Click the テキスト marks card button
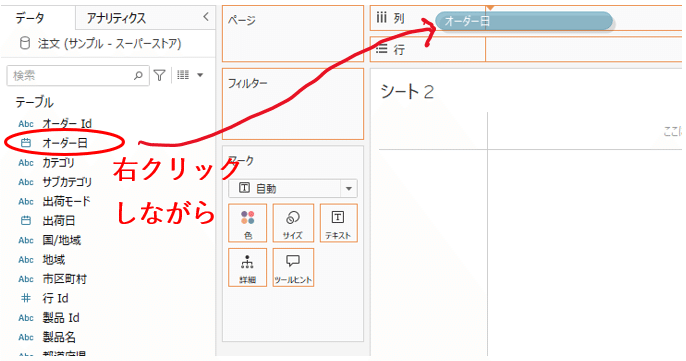Viewport: 686px width, 361px height. click(x=338, y=223)
